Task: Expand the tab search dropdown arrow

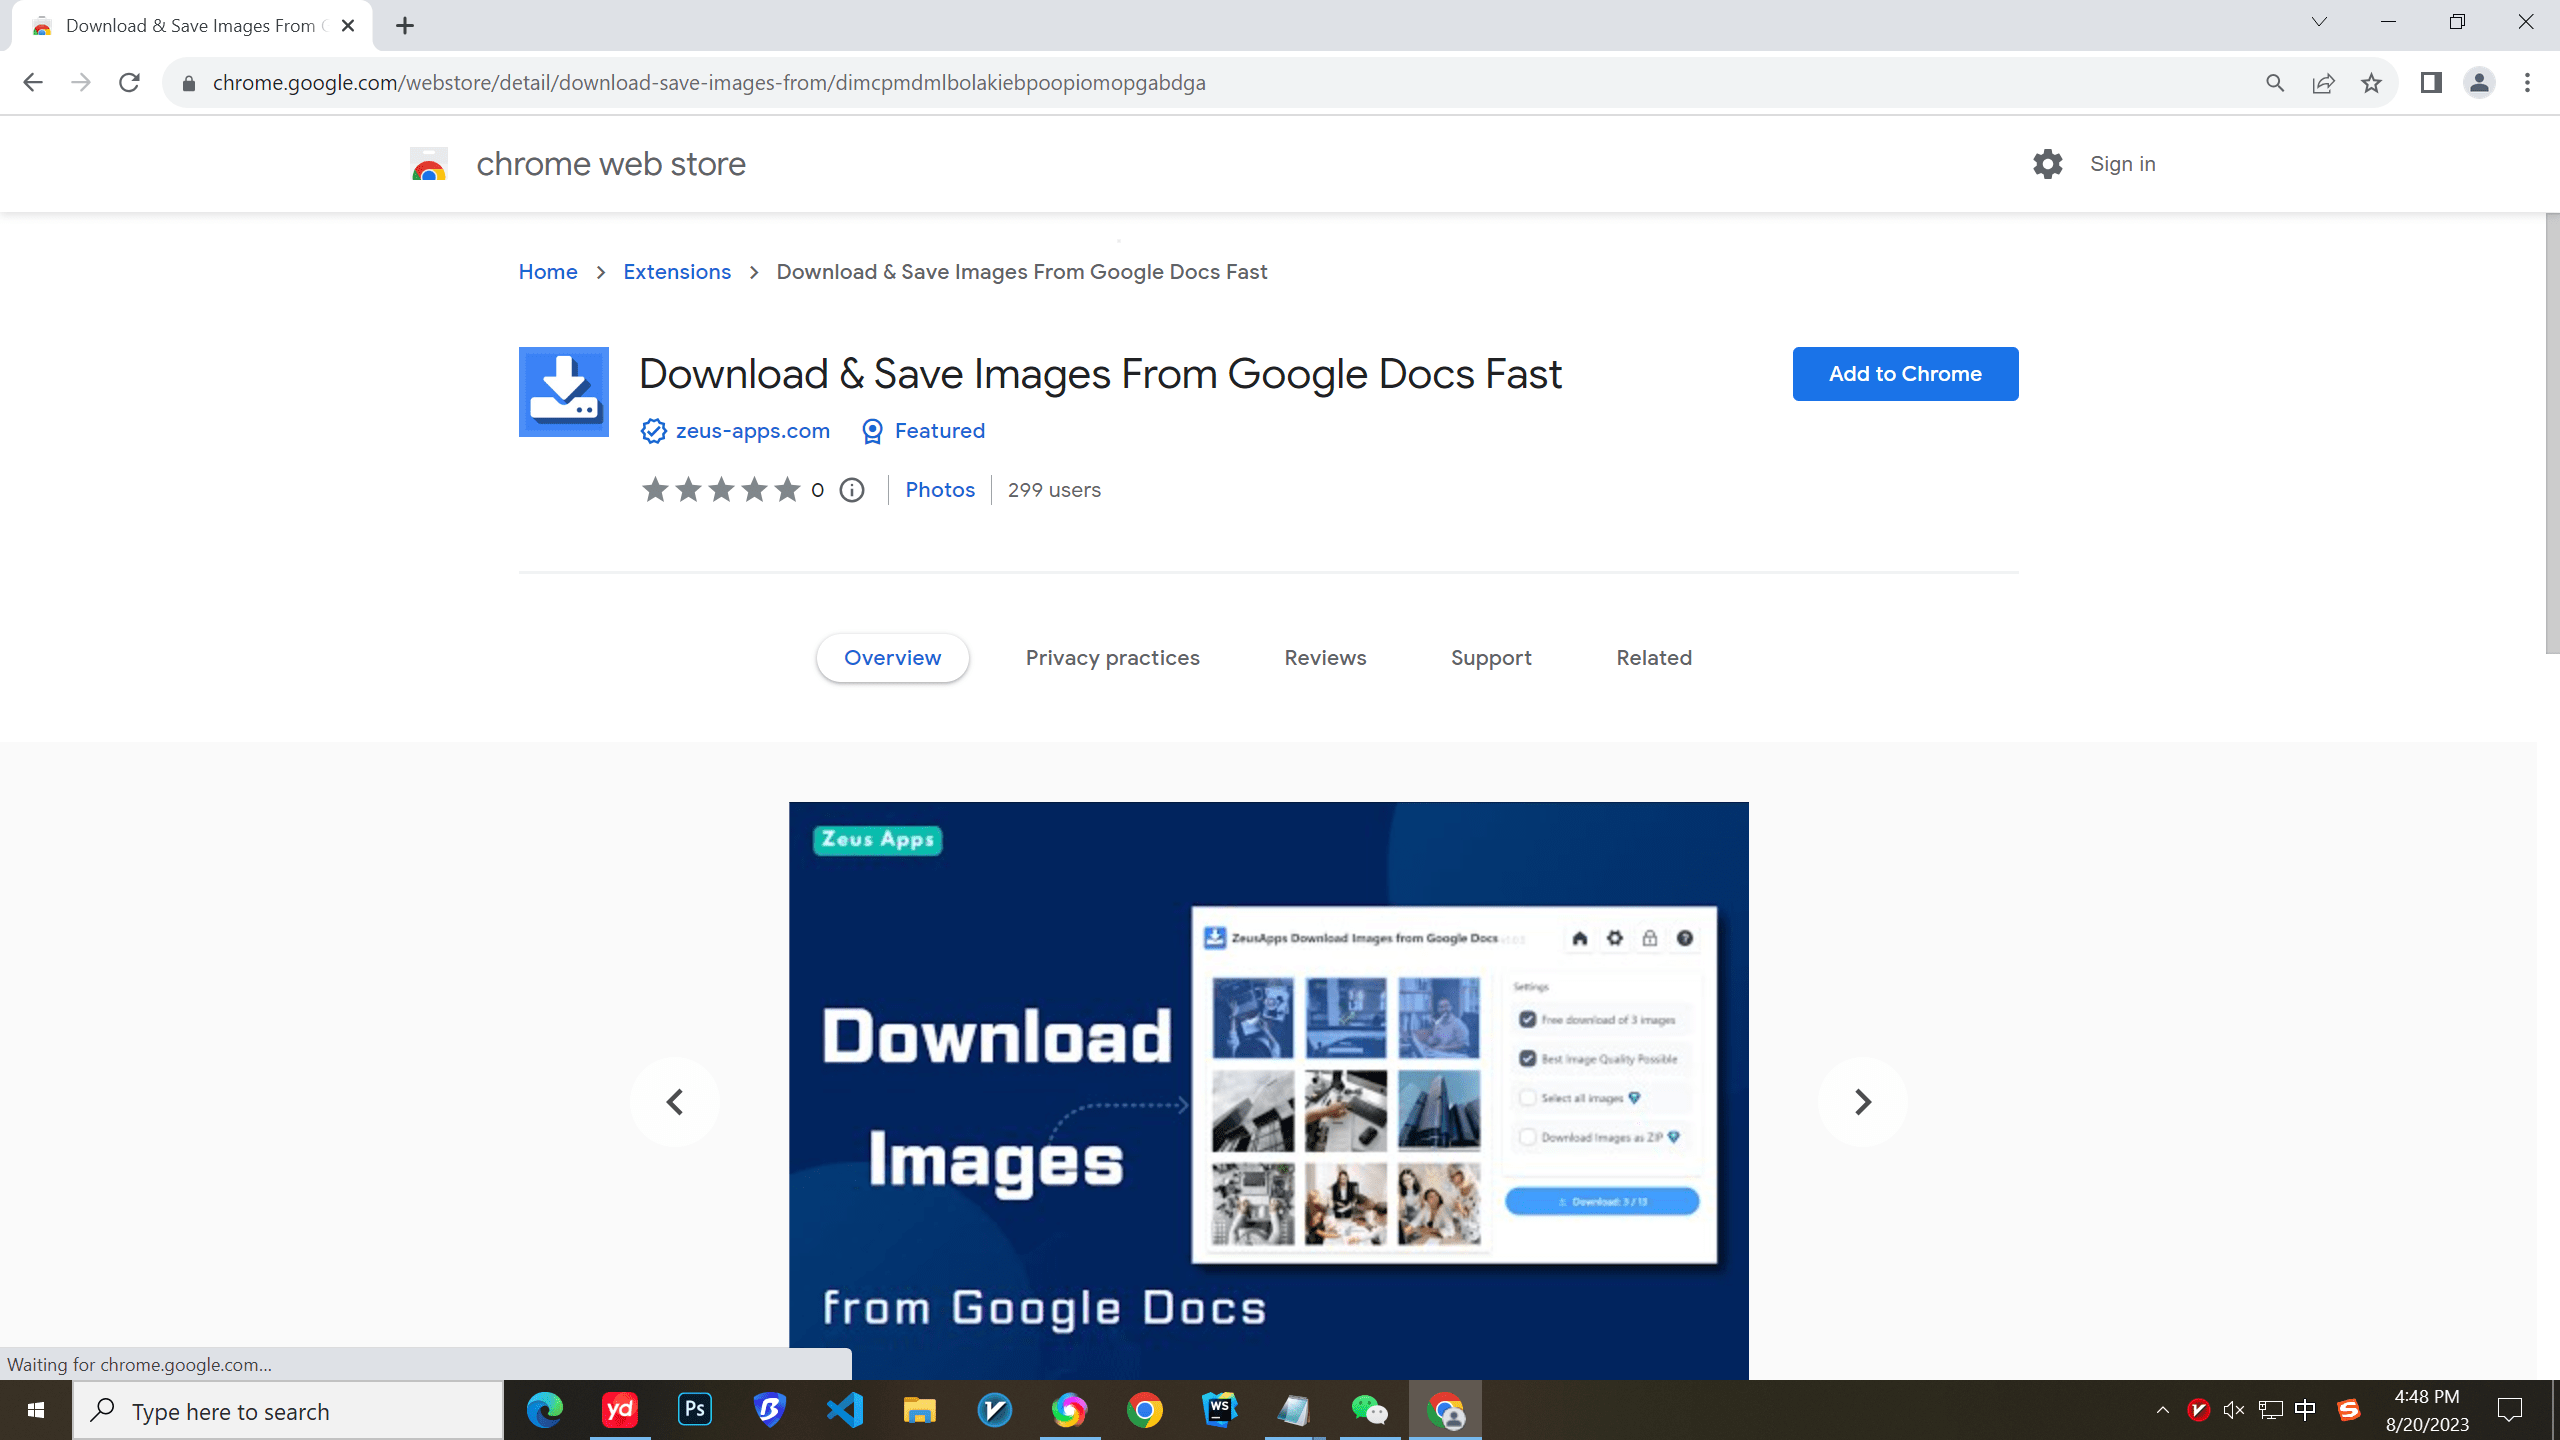Action: [x=2319, y=22]
